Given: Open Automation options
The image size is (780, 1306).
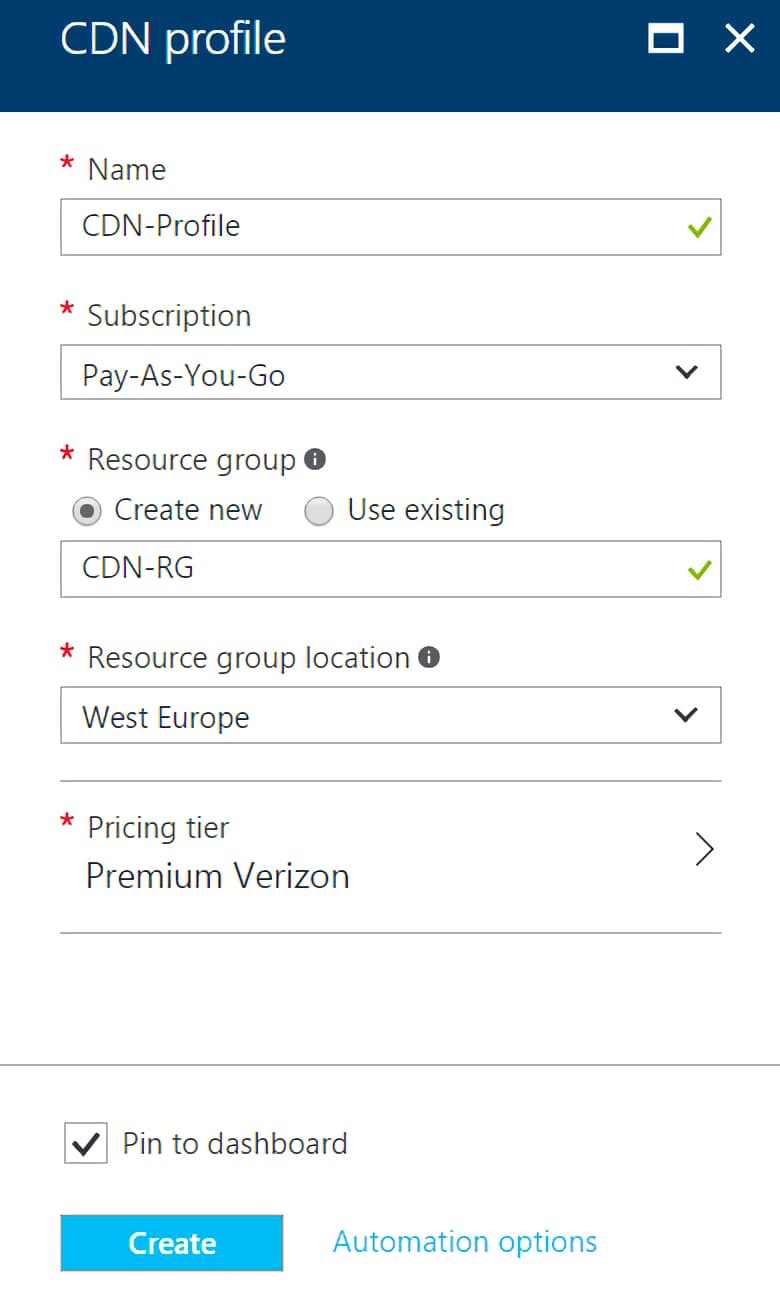Looking at the screenshot, I should pos(464,1240).
